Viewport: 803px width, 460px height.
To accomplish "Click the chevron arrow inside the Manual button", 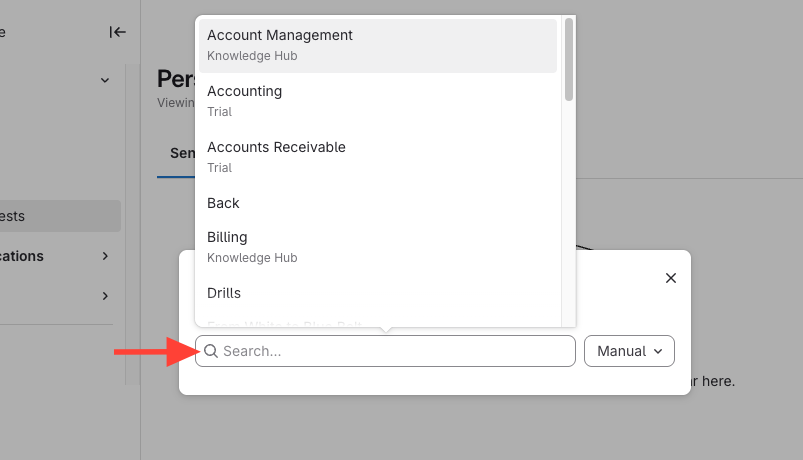I will (x=657, y=351).
